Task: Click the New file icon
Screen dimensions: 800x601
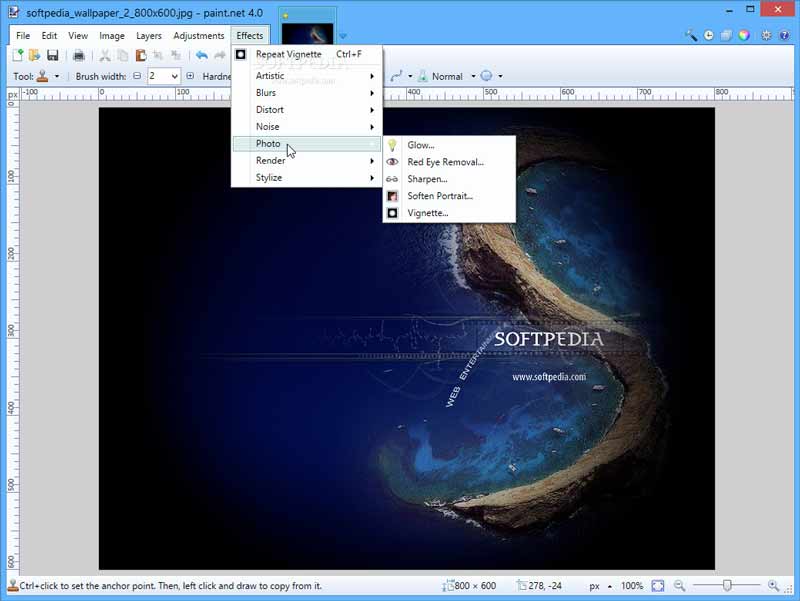Action: 18,55
